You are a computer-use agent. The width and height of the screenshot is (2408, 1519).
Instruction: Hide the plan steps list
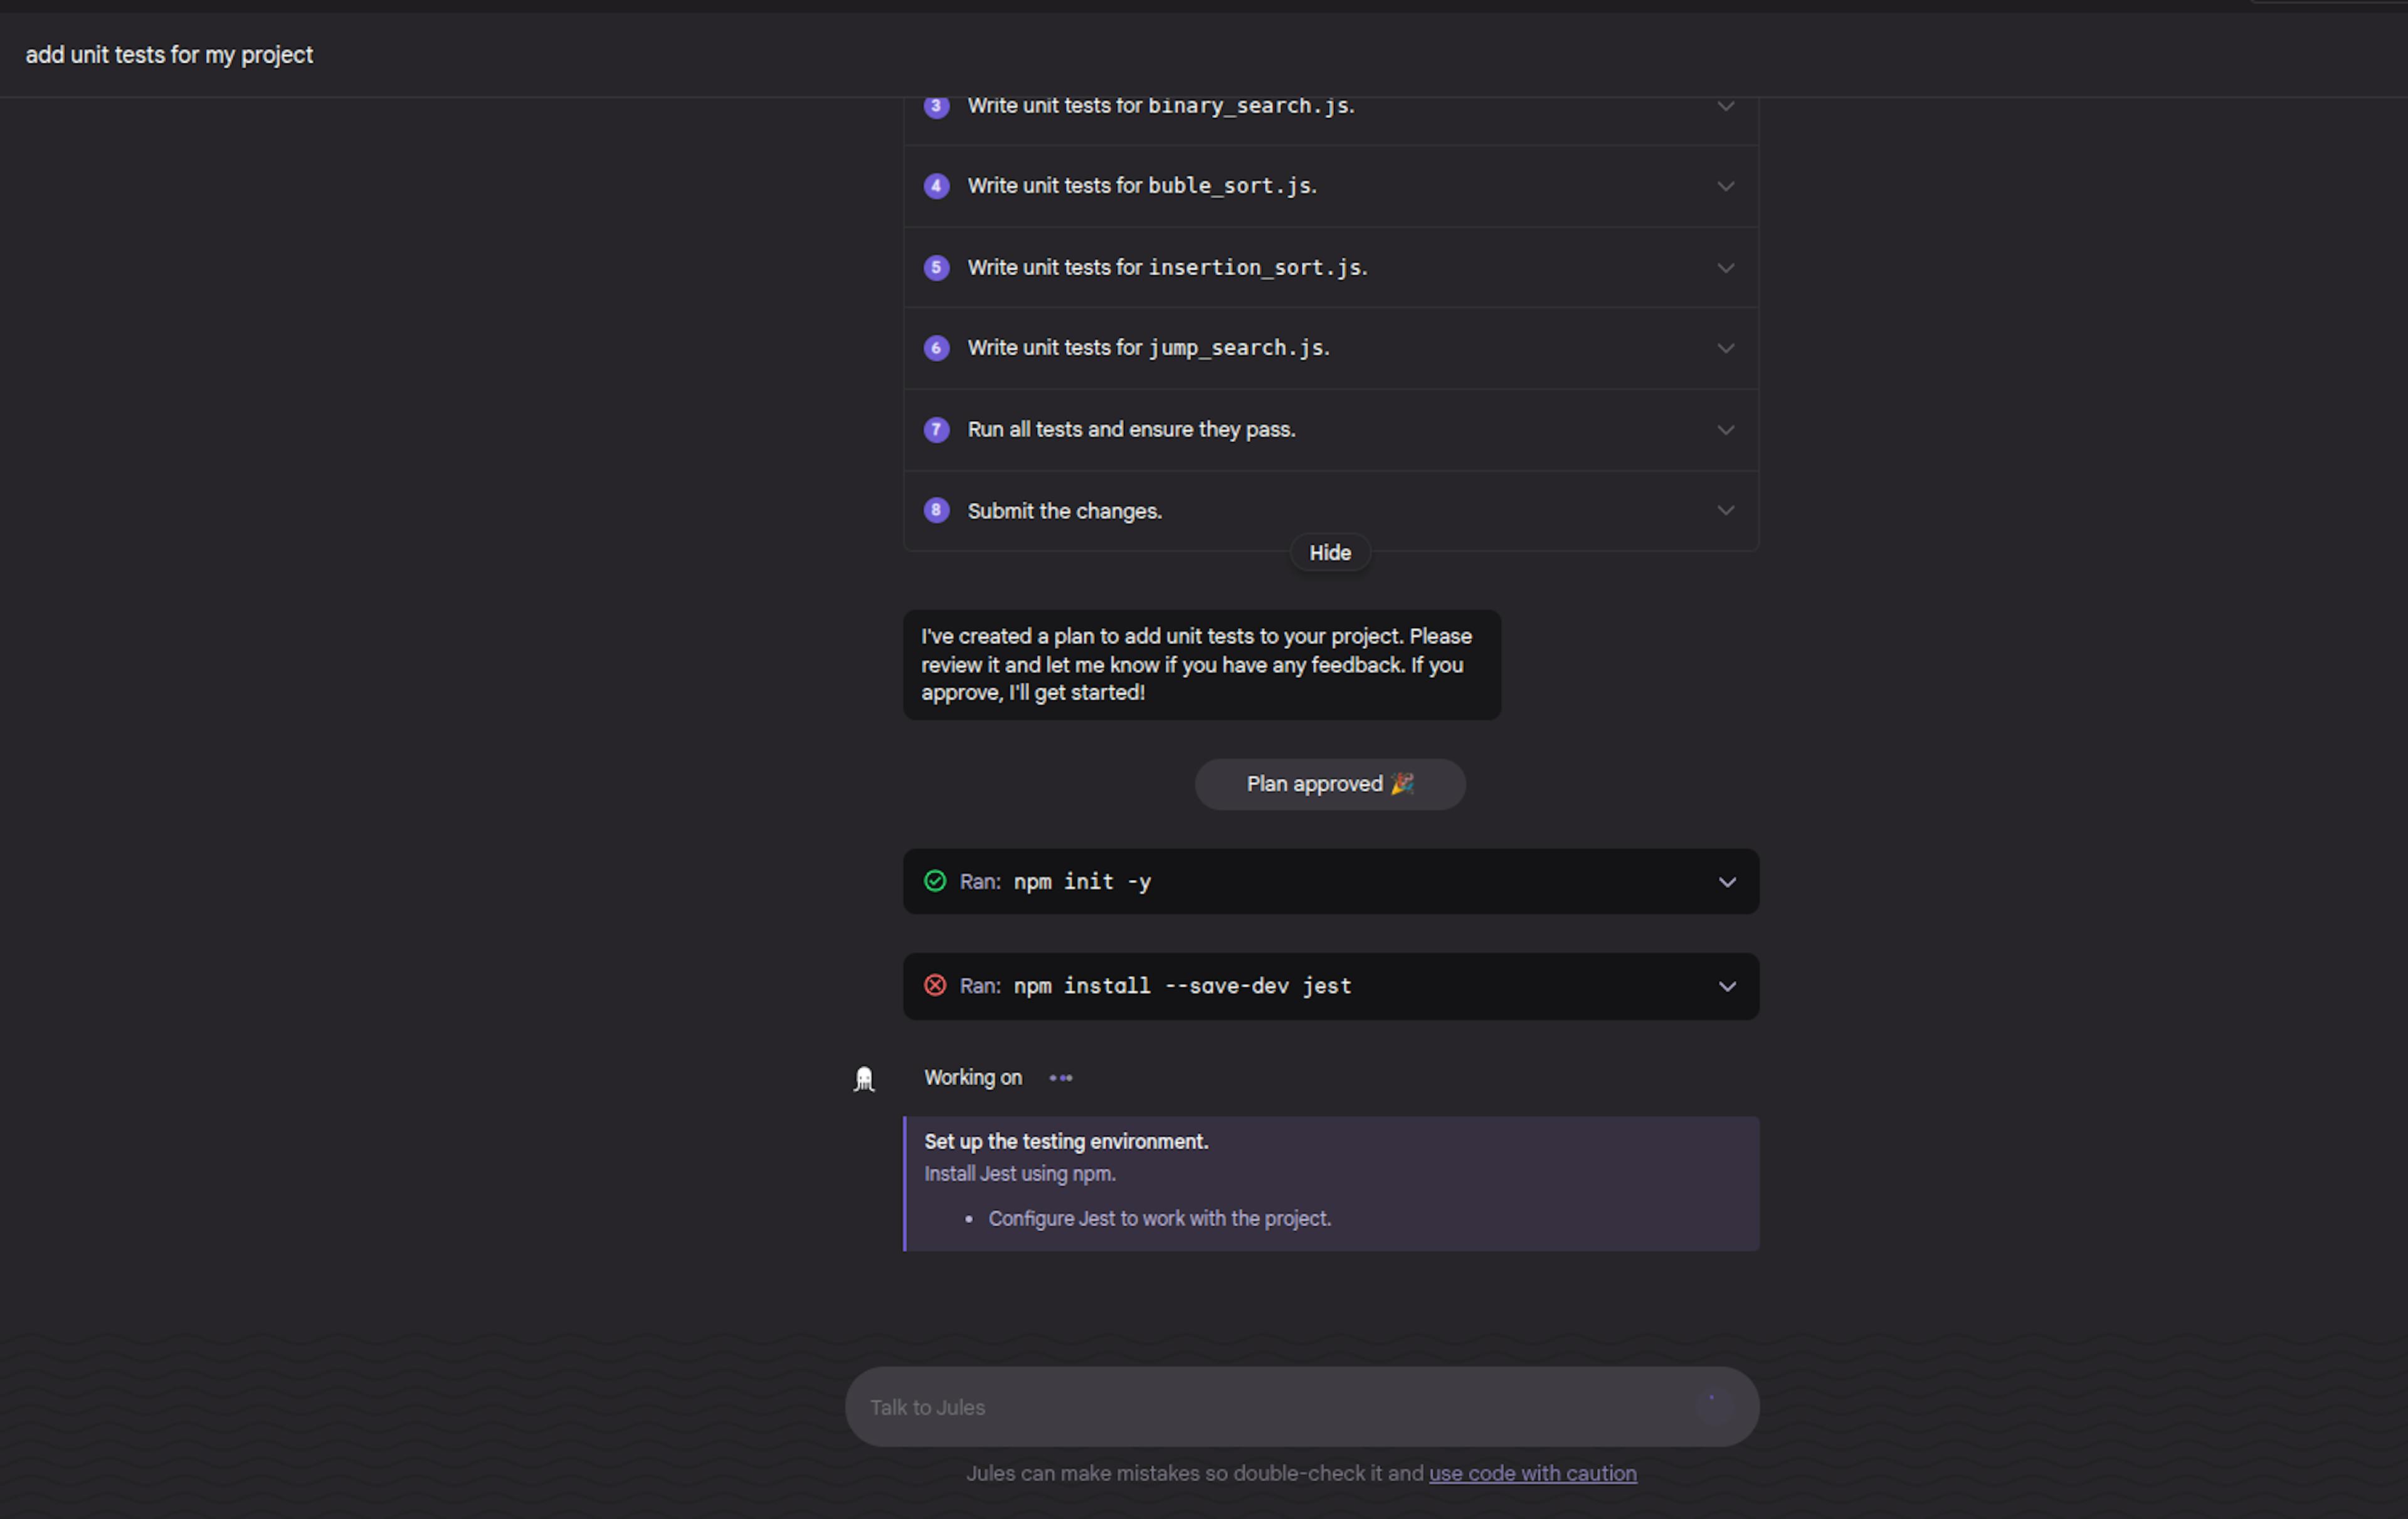(1329, 553)
